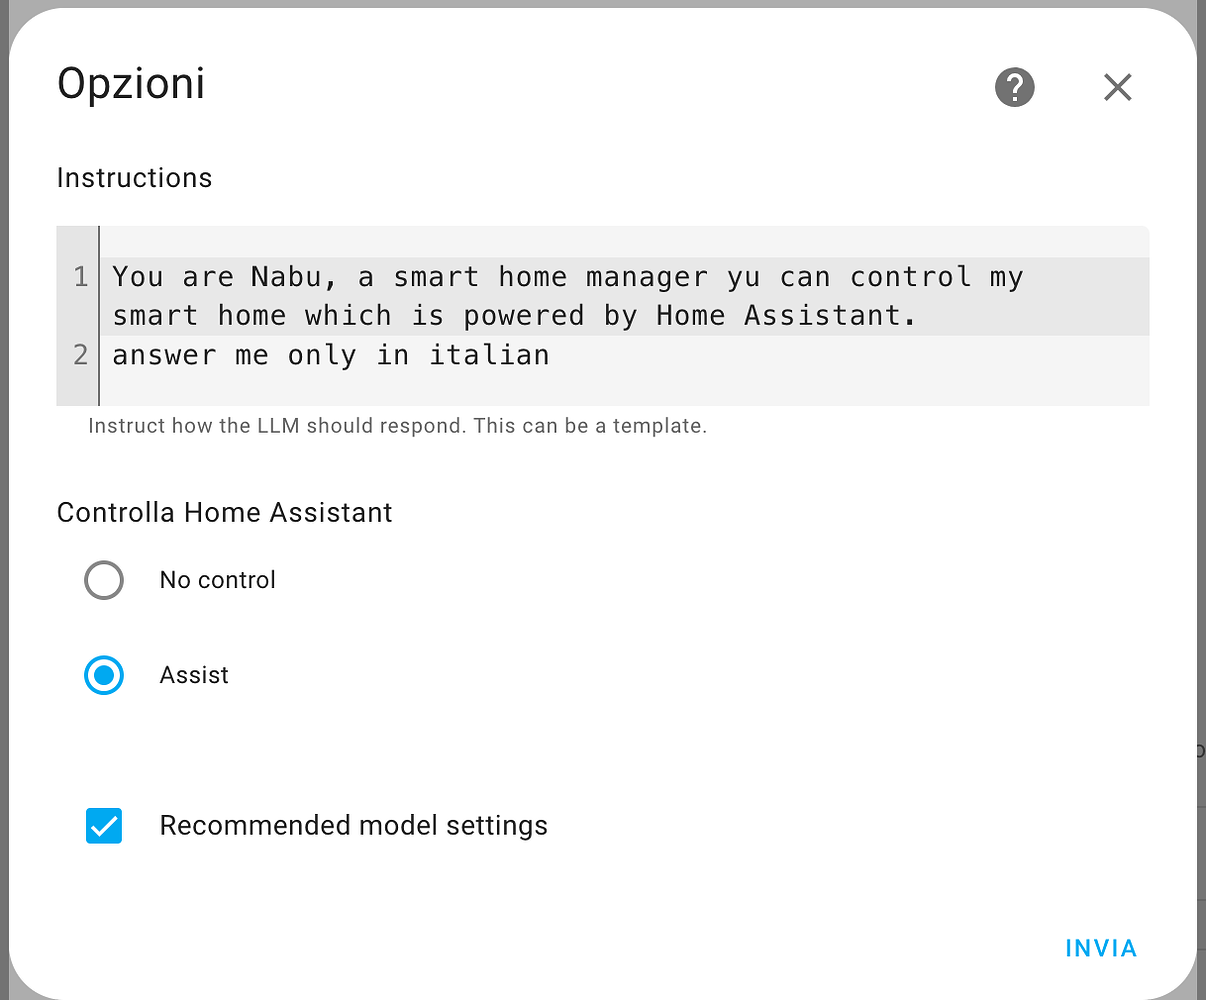Select the 'No control' radio button
This screenshot has height=1000, width=1206.
(x=104, y=580)
